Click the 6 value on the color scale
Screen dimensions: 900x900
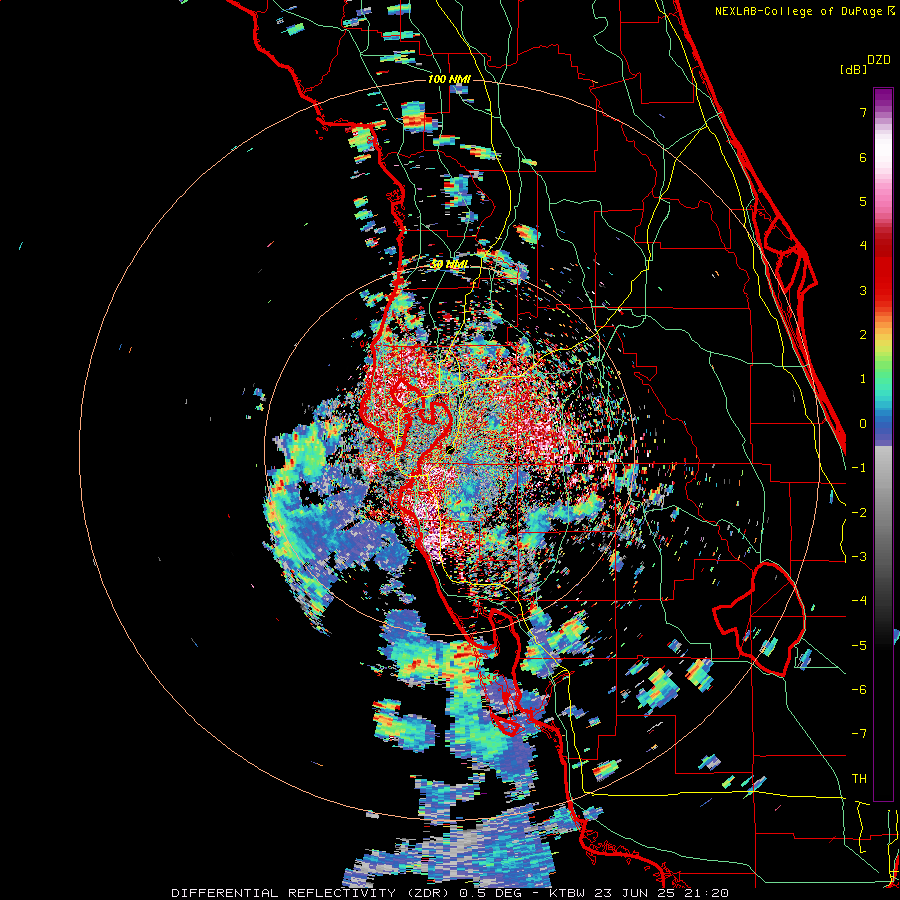click(863, 157)
